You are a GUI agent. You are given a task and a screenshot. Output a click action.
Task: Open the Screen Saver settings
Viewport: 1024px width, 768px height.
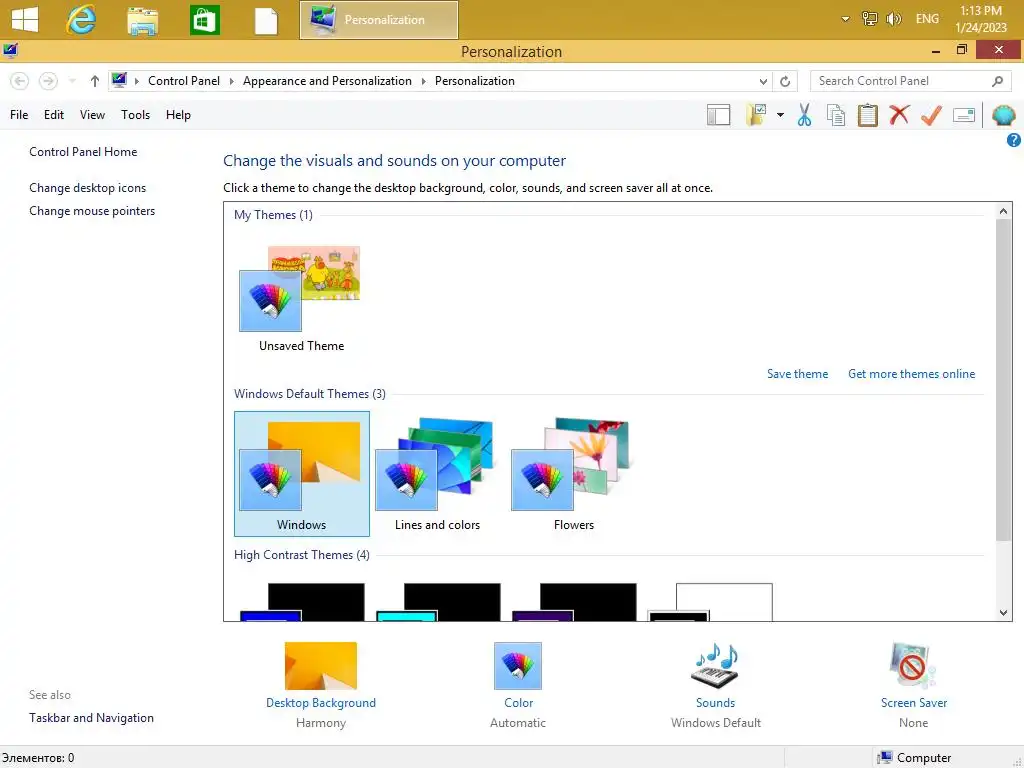(914, 686)
